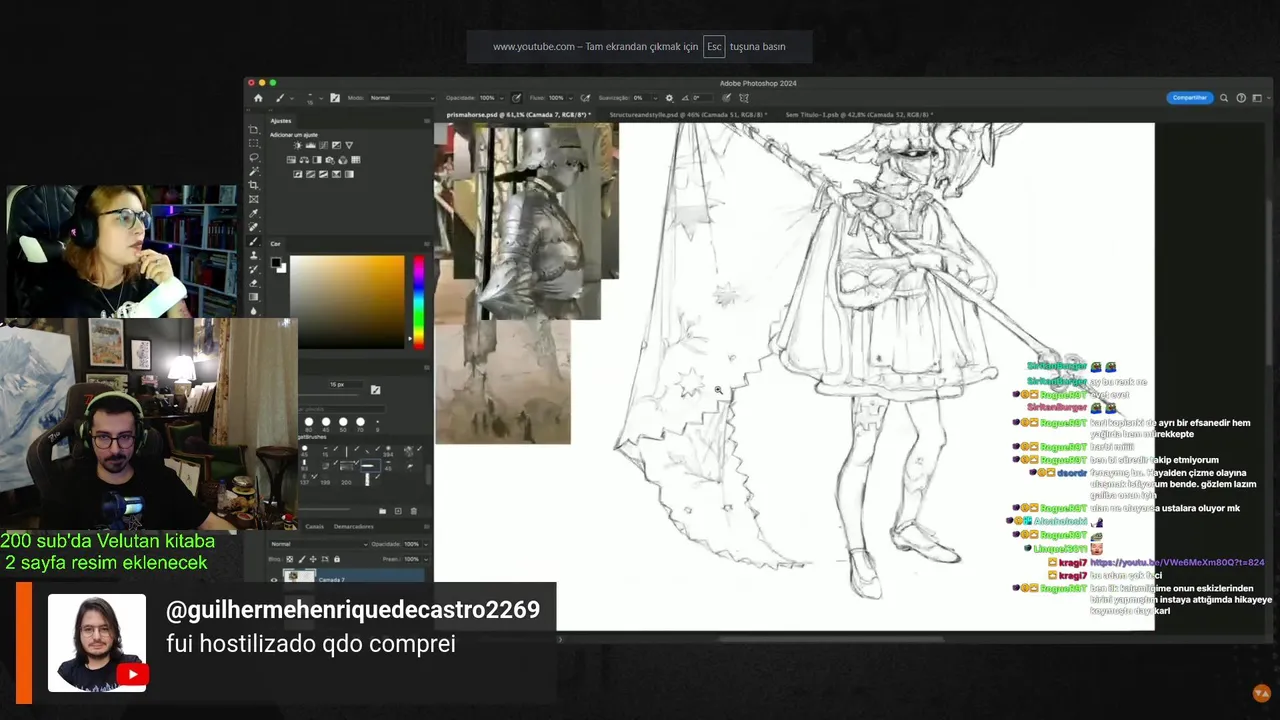Switch to Structureandstylle.psd document tab

click(x=689, y=115)
